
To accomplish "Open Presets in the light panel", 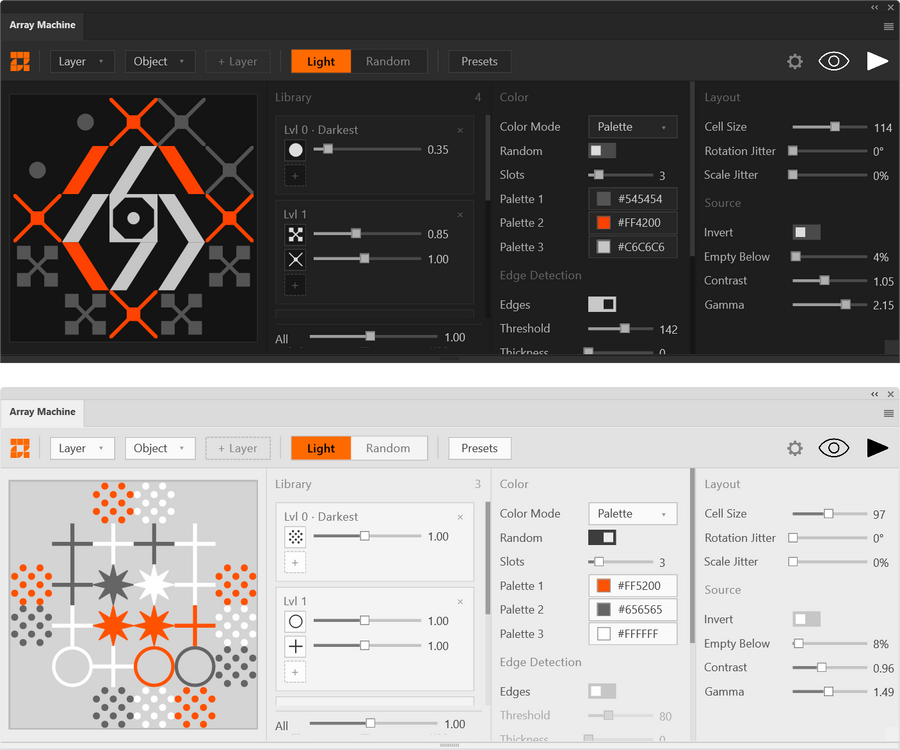I will click(479, 448).
